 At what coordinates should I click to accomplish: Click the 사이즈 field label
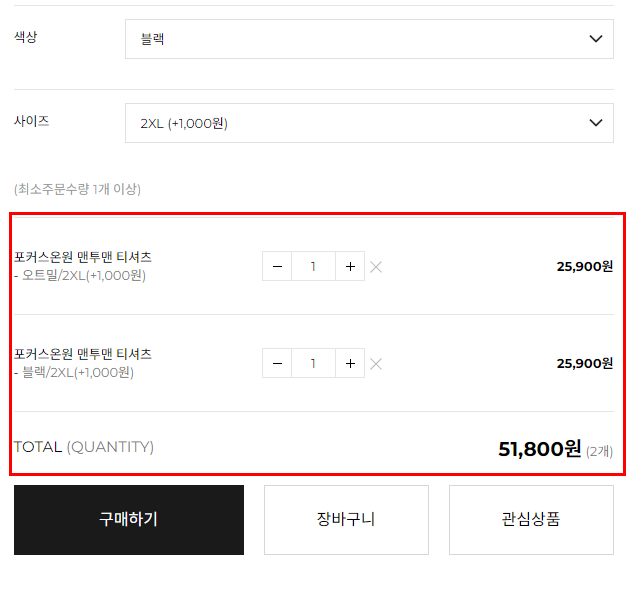point(32,121)
